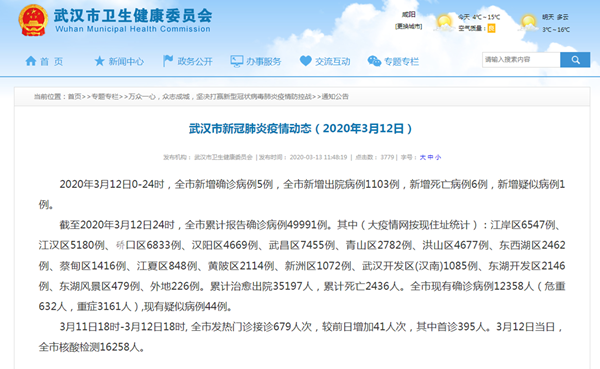
Task: Open the 万众一心，众志成城 breadcrumb link
Action: pyautogui.click(x=220, y=96)
